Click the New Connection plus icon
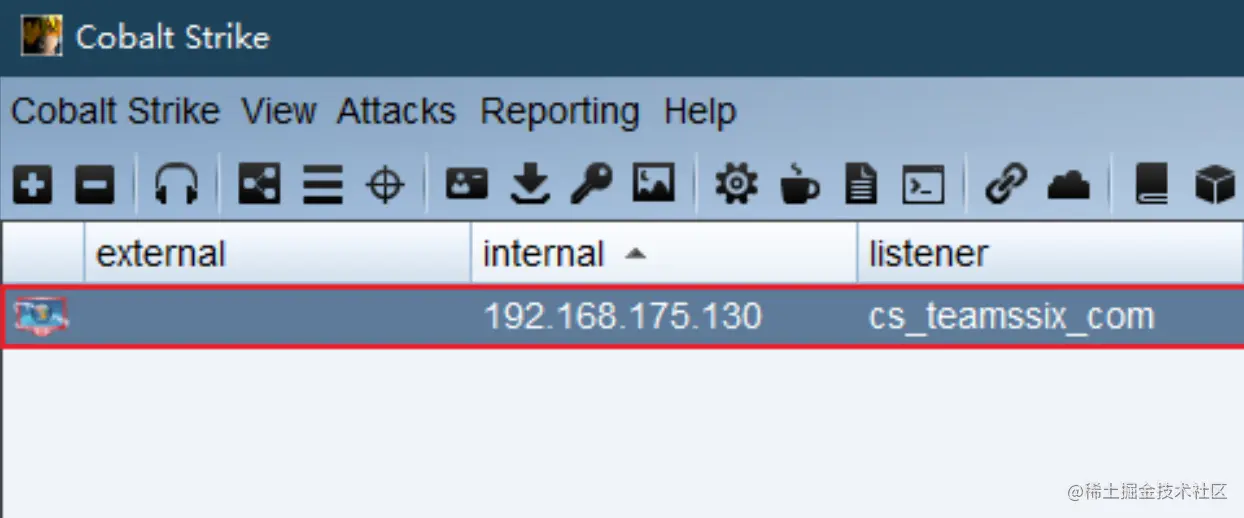This screenshot has height=518, width=1244. pos(32,185)
